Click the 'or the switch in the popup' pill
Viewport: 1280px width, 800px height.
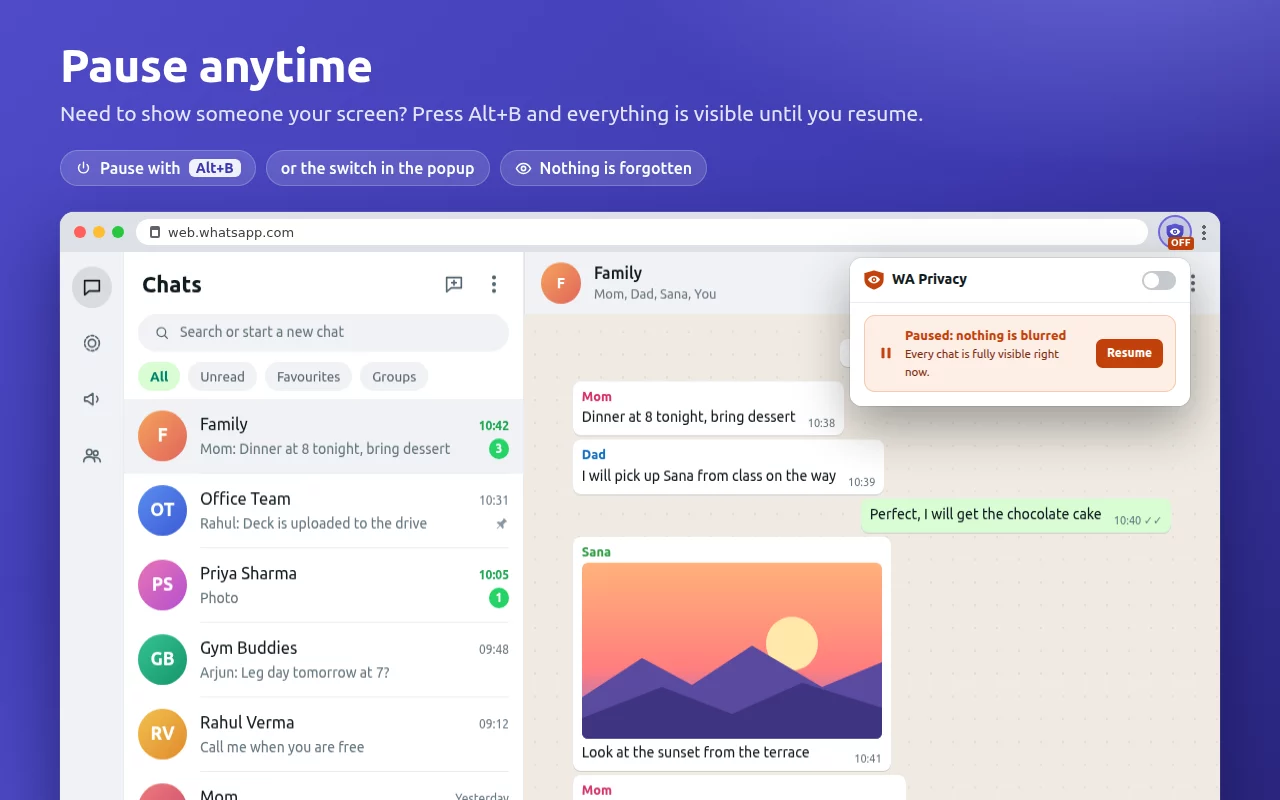click(x=378, y=168)
